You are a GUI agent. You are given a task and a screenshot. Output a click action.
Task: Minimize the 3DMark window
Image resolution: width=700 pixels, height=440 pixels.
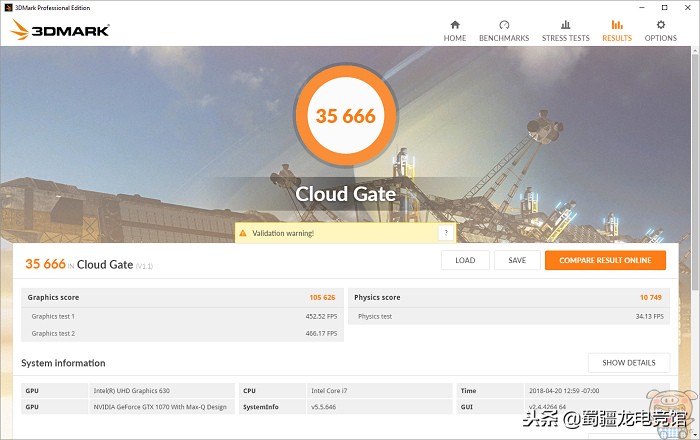point(642,8)
